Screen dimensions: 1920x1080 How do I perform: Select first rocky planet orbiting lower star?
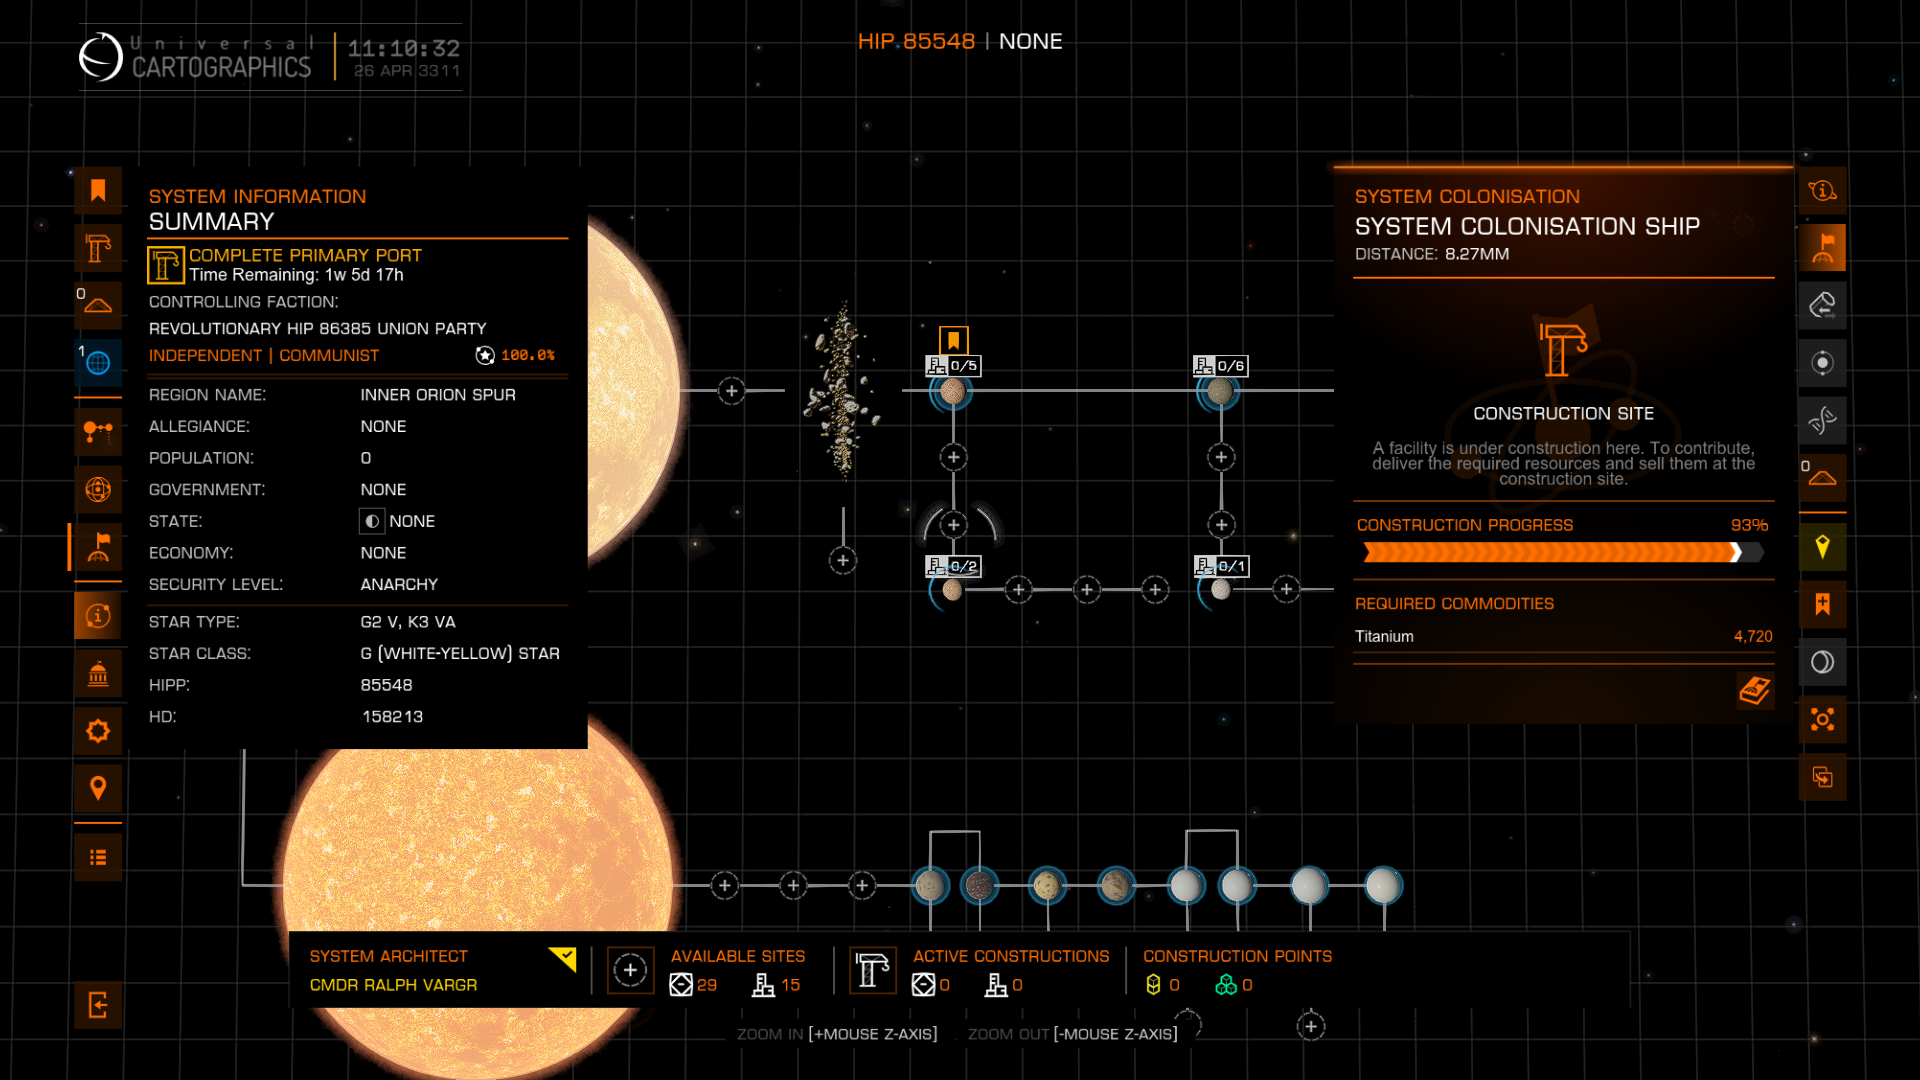(x=930, y=885)
